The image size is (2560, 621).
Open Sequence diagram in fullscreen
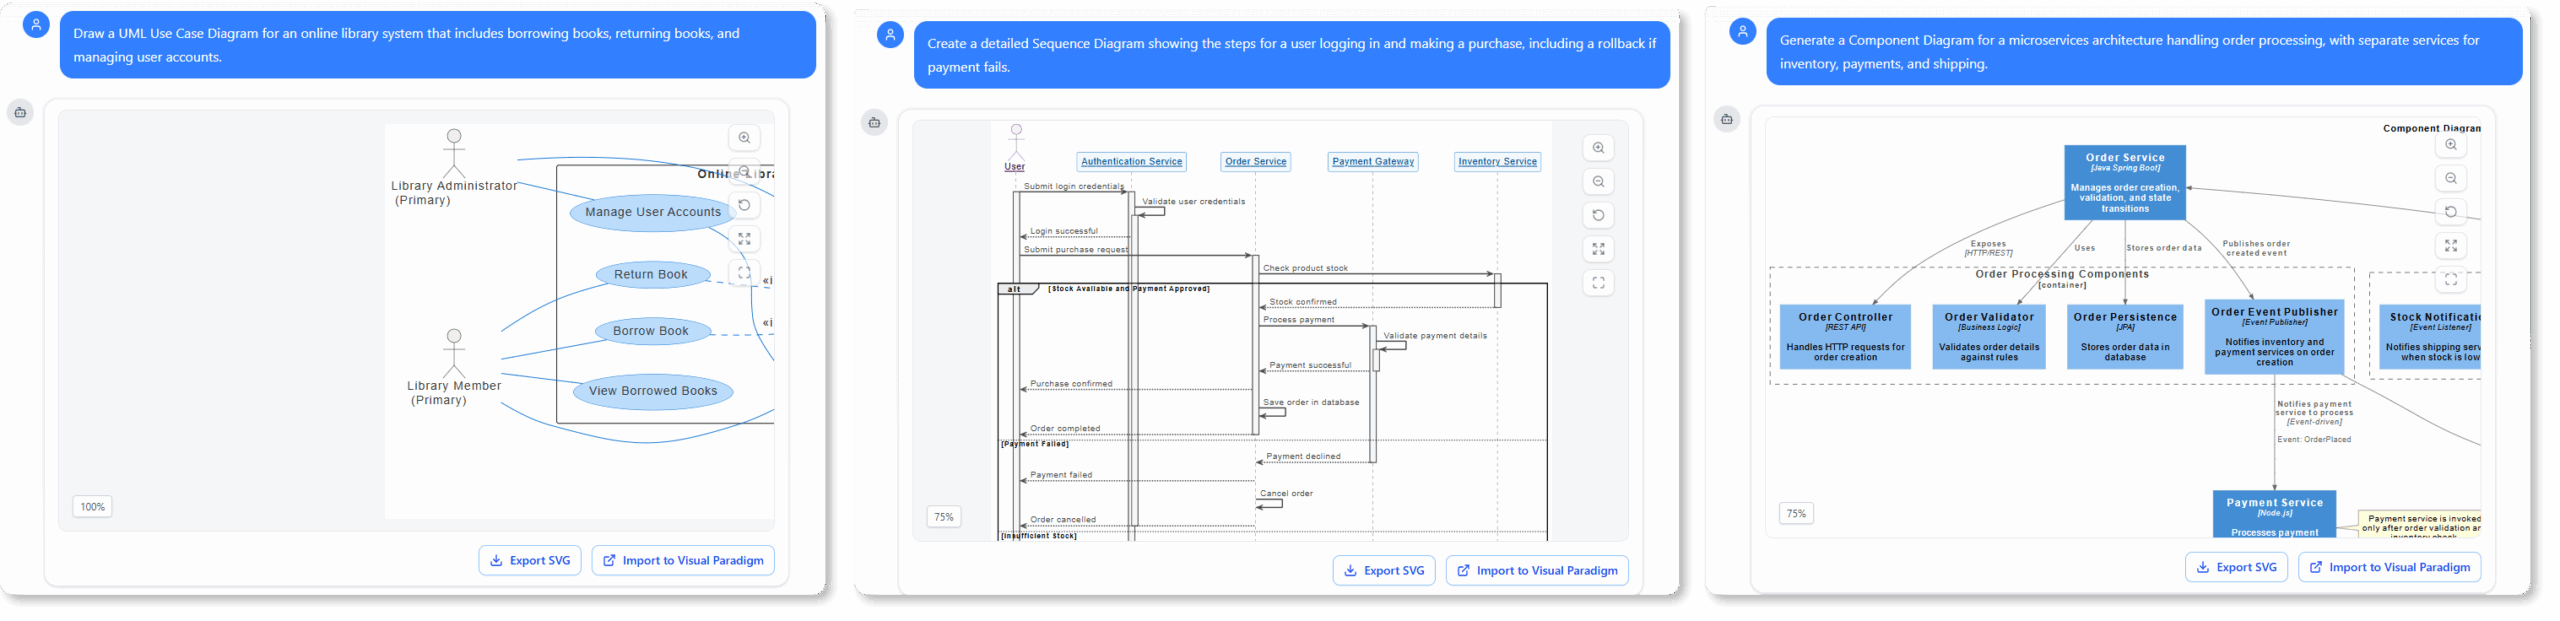1598,283
